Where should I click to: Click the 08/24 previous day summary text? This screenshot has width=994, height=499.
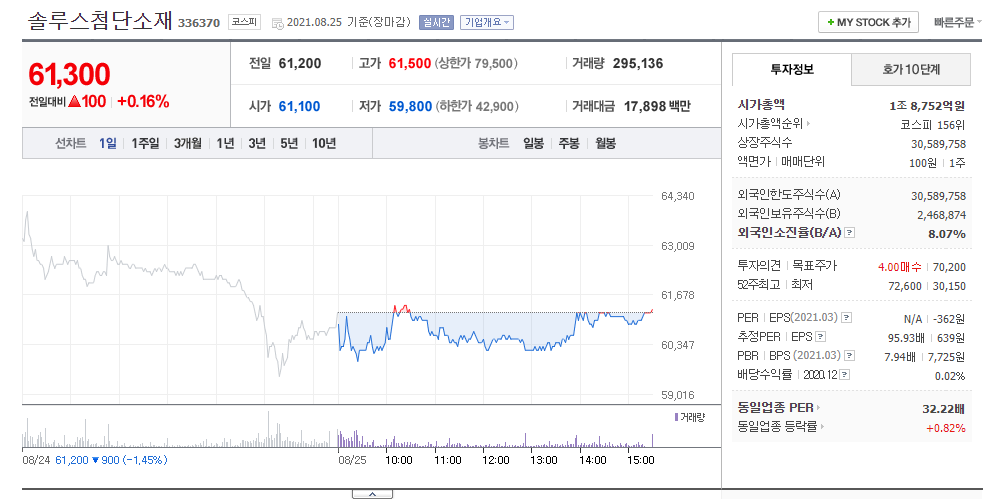[94, 460]
